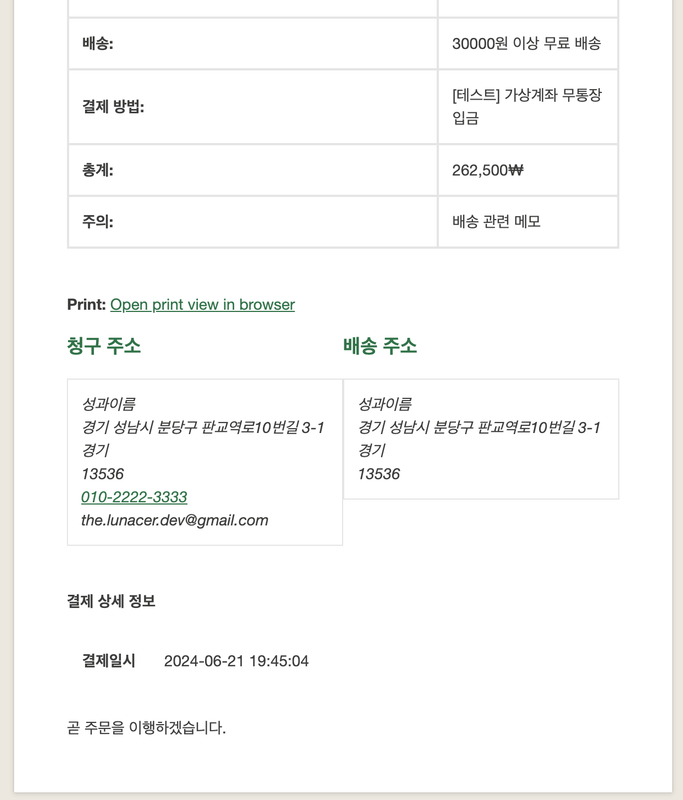Viewport: 683px width, 800px height.
Task: Click the 30000원 이상 무료 배송 cell
Action: point(526,43)
